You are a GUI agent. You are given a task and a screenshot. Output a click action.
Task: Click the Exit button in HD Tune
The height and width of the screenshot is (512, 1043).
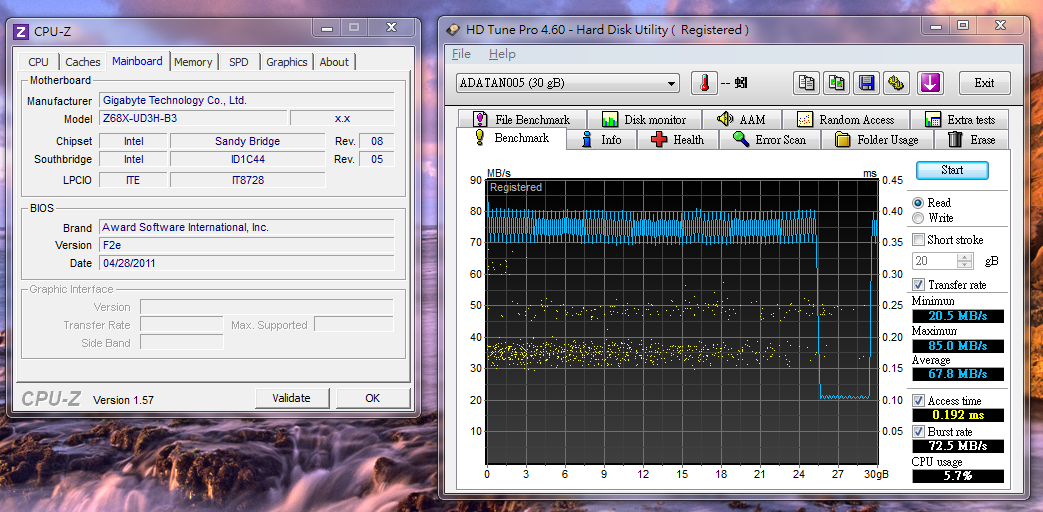click(984, 83)
